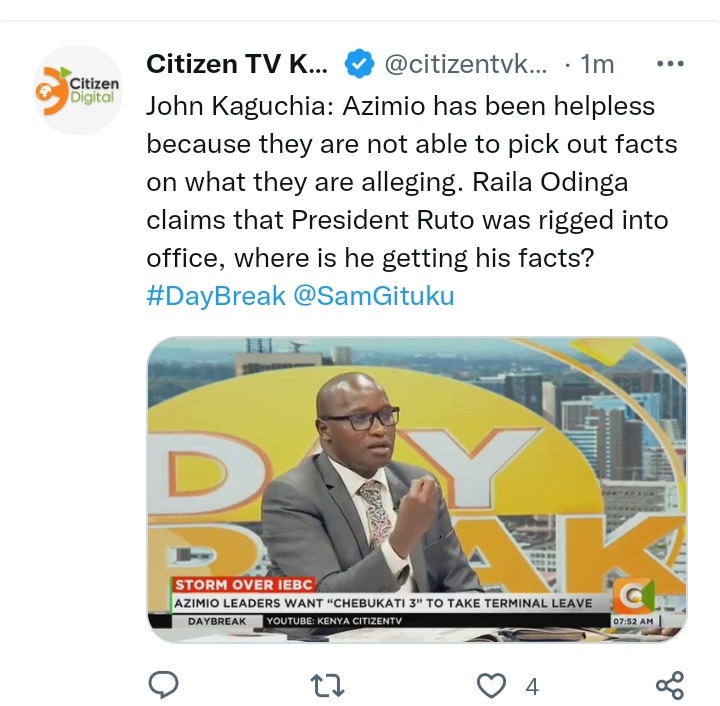Click the tweet text about Azimio
This screenshot has width=720, height=706.
click(x=412, y=182)
